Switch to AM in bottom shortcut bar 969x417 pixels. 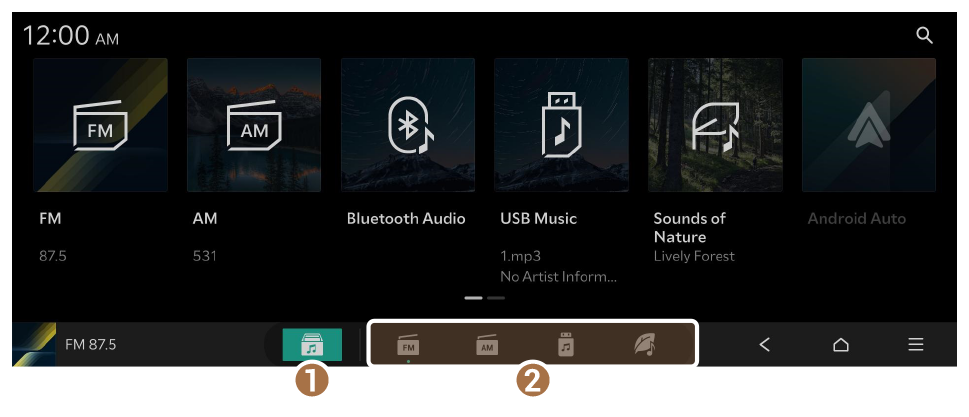[487, 345]
